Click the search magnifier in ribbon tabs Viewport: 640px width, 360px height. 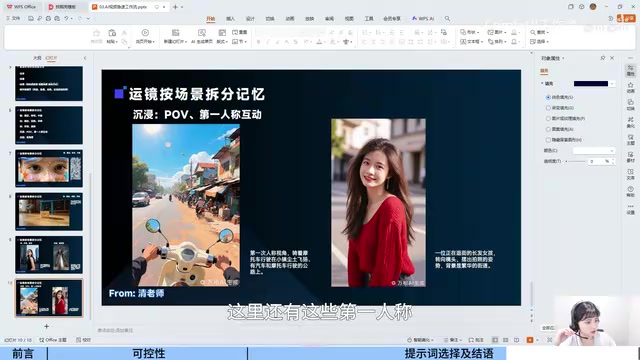click(x=447, y=18)
